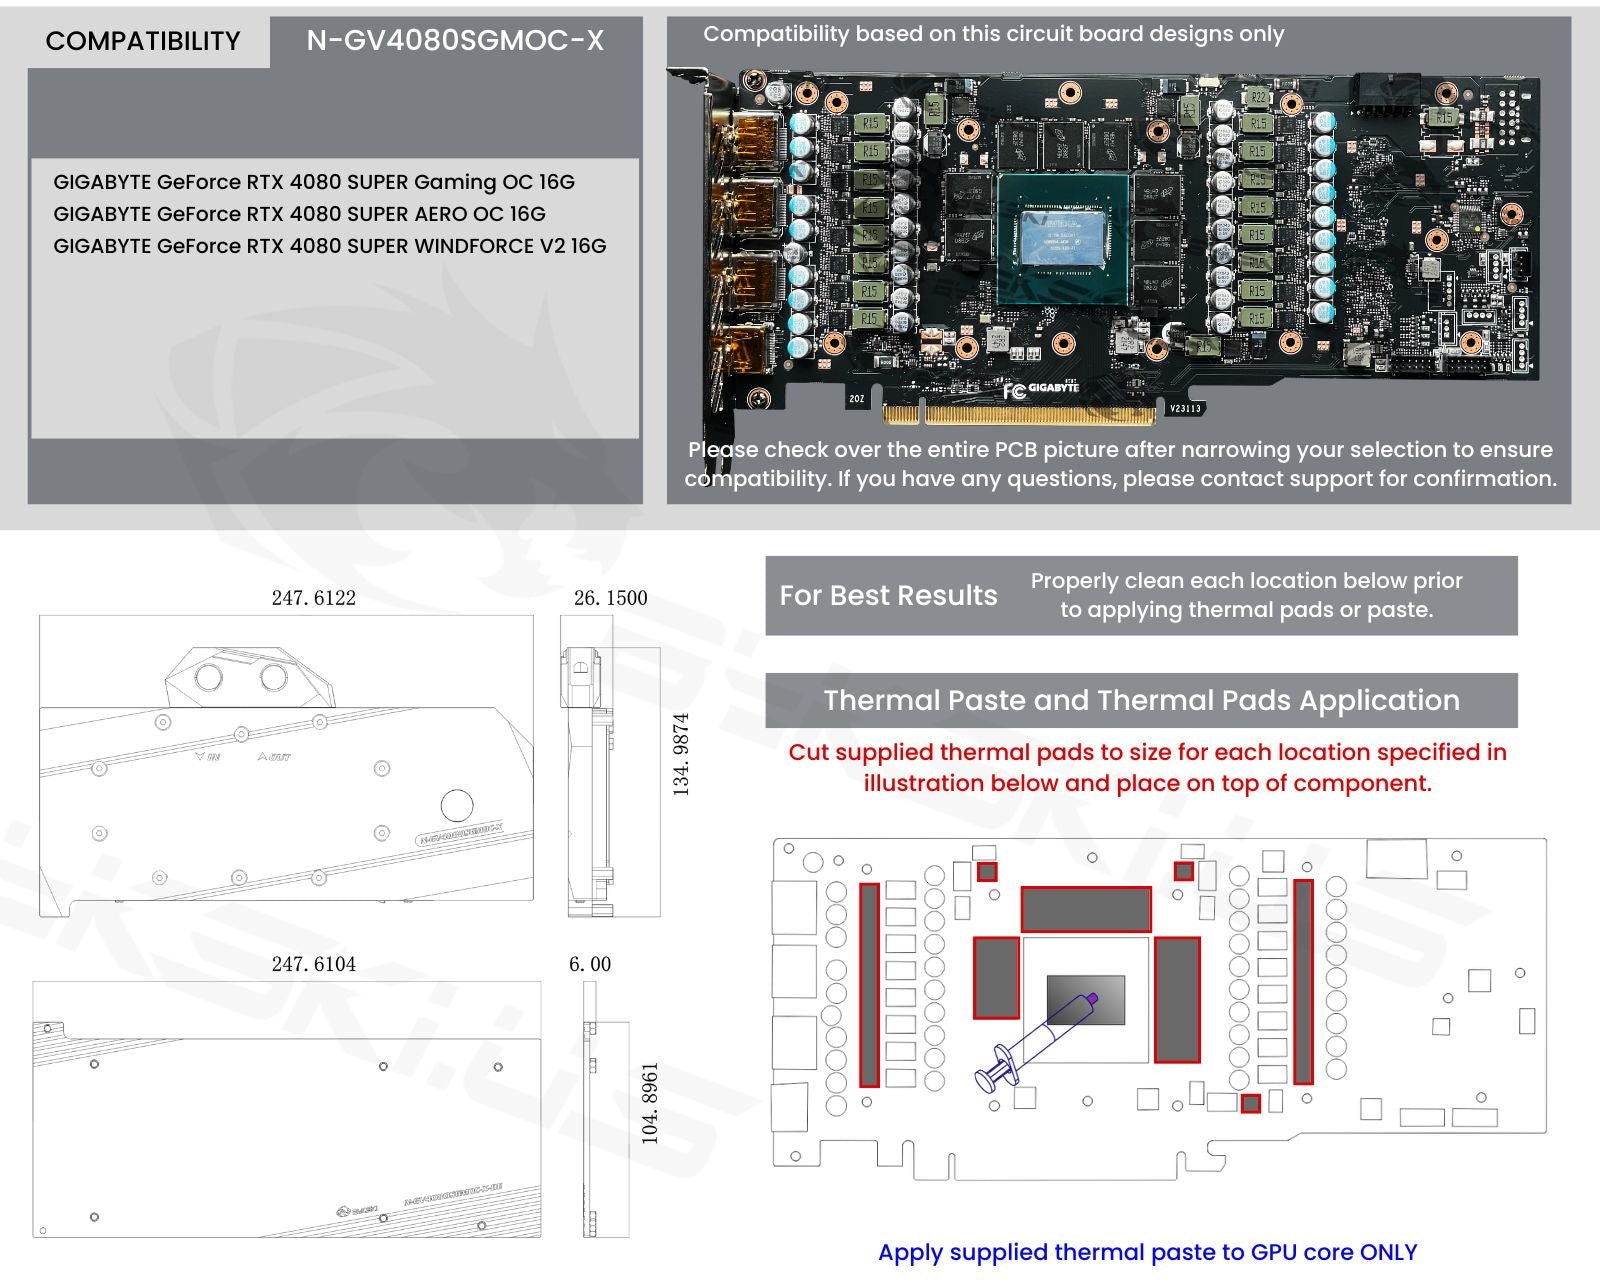
Task: Select the N-GV4080SGMOC-X model tab
Action: [x=455, y=41]
